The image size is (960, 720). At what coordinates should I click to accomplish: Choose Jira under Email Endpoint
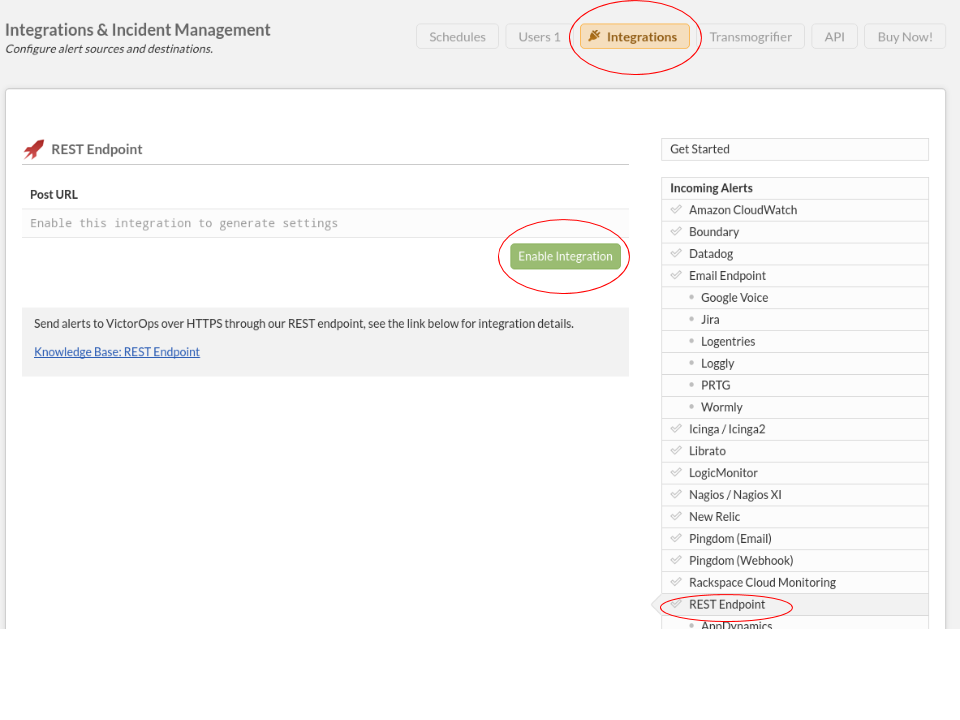point(710,320)
